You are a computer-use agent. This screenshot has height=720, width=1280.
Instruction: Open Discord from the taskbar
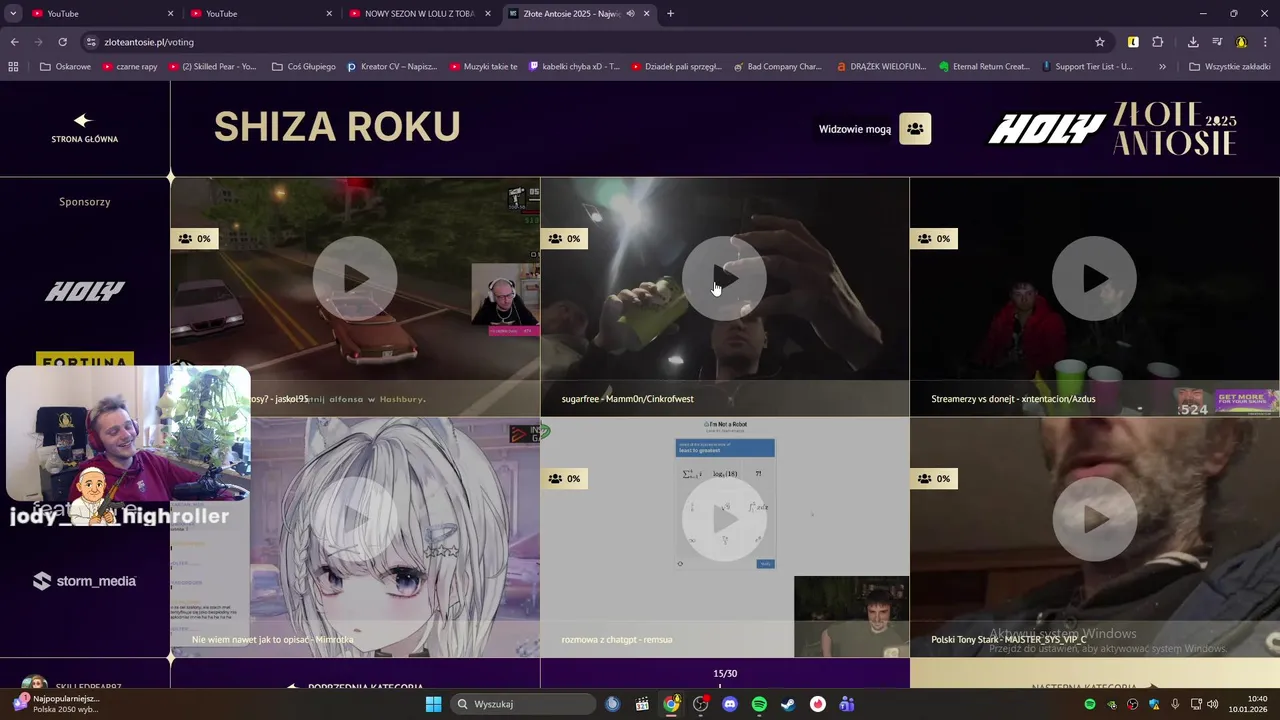730,704
